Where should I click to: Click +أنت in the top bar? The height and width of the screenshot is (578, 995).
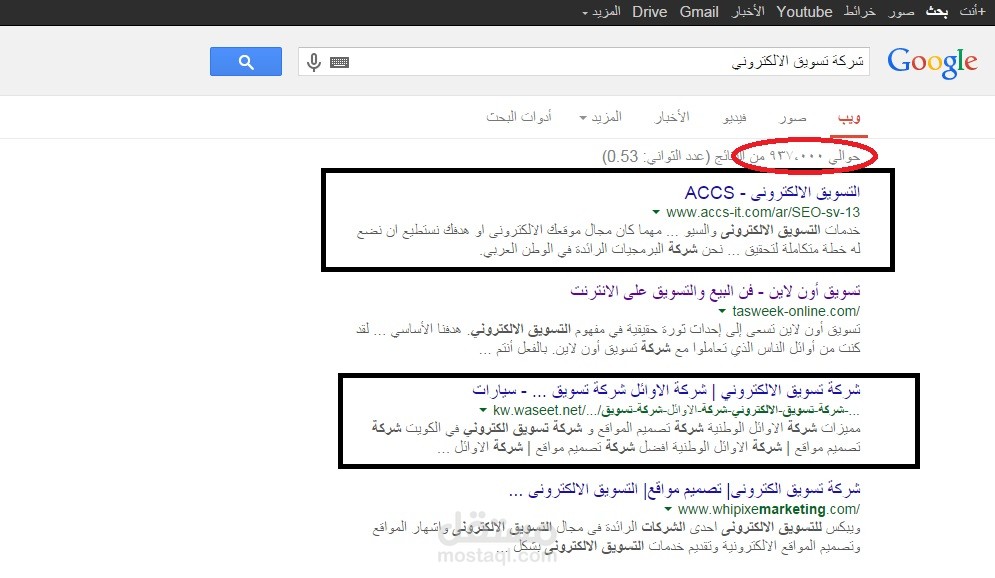[972, 12]
